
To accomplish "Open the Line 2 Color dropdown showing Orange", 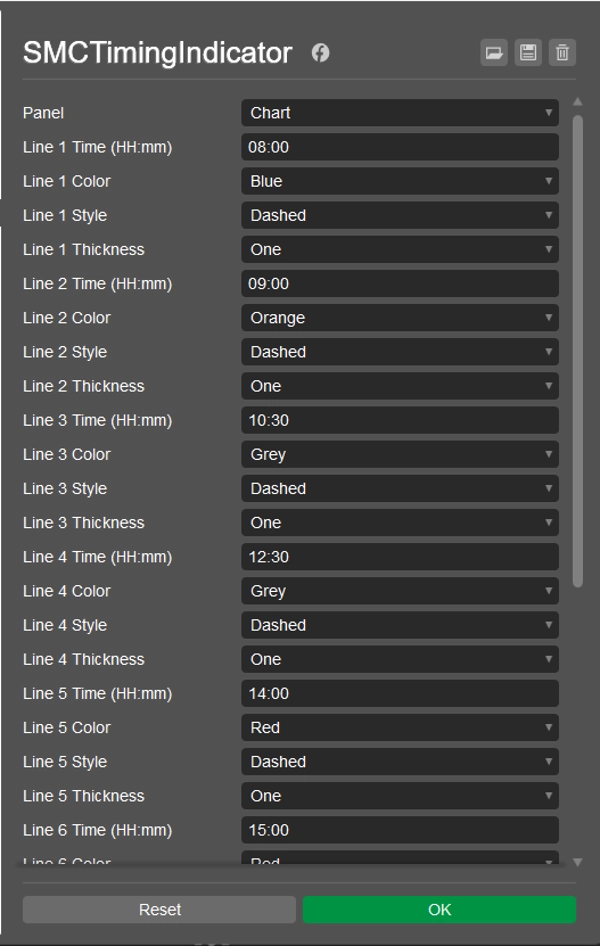I will tap(399, 318).
